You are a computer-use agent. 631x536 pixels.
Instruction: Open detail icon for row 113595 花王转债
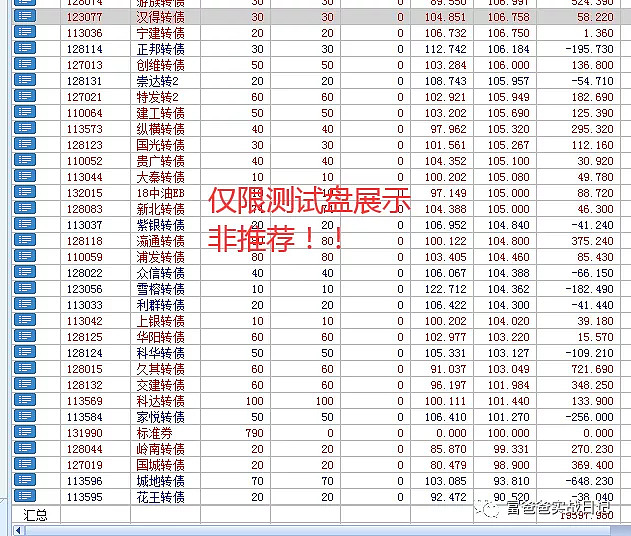[x=25, y=496]
